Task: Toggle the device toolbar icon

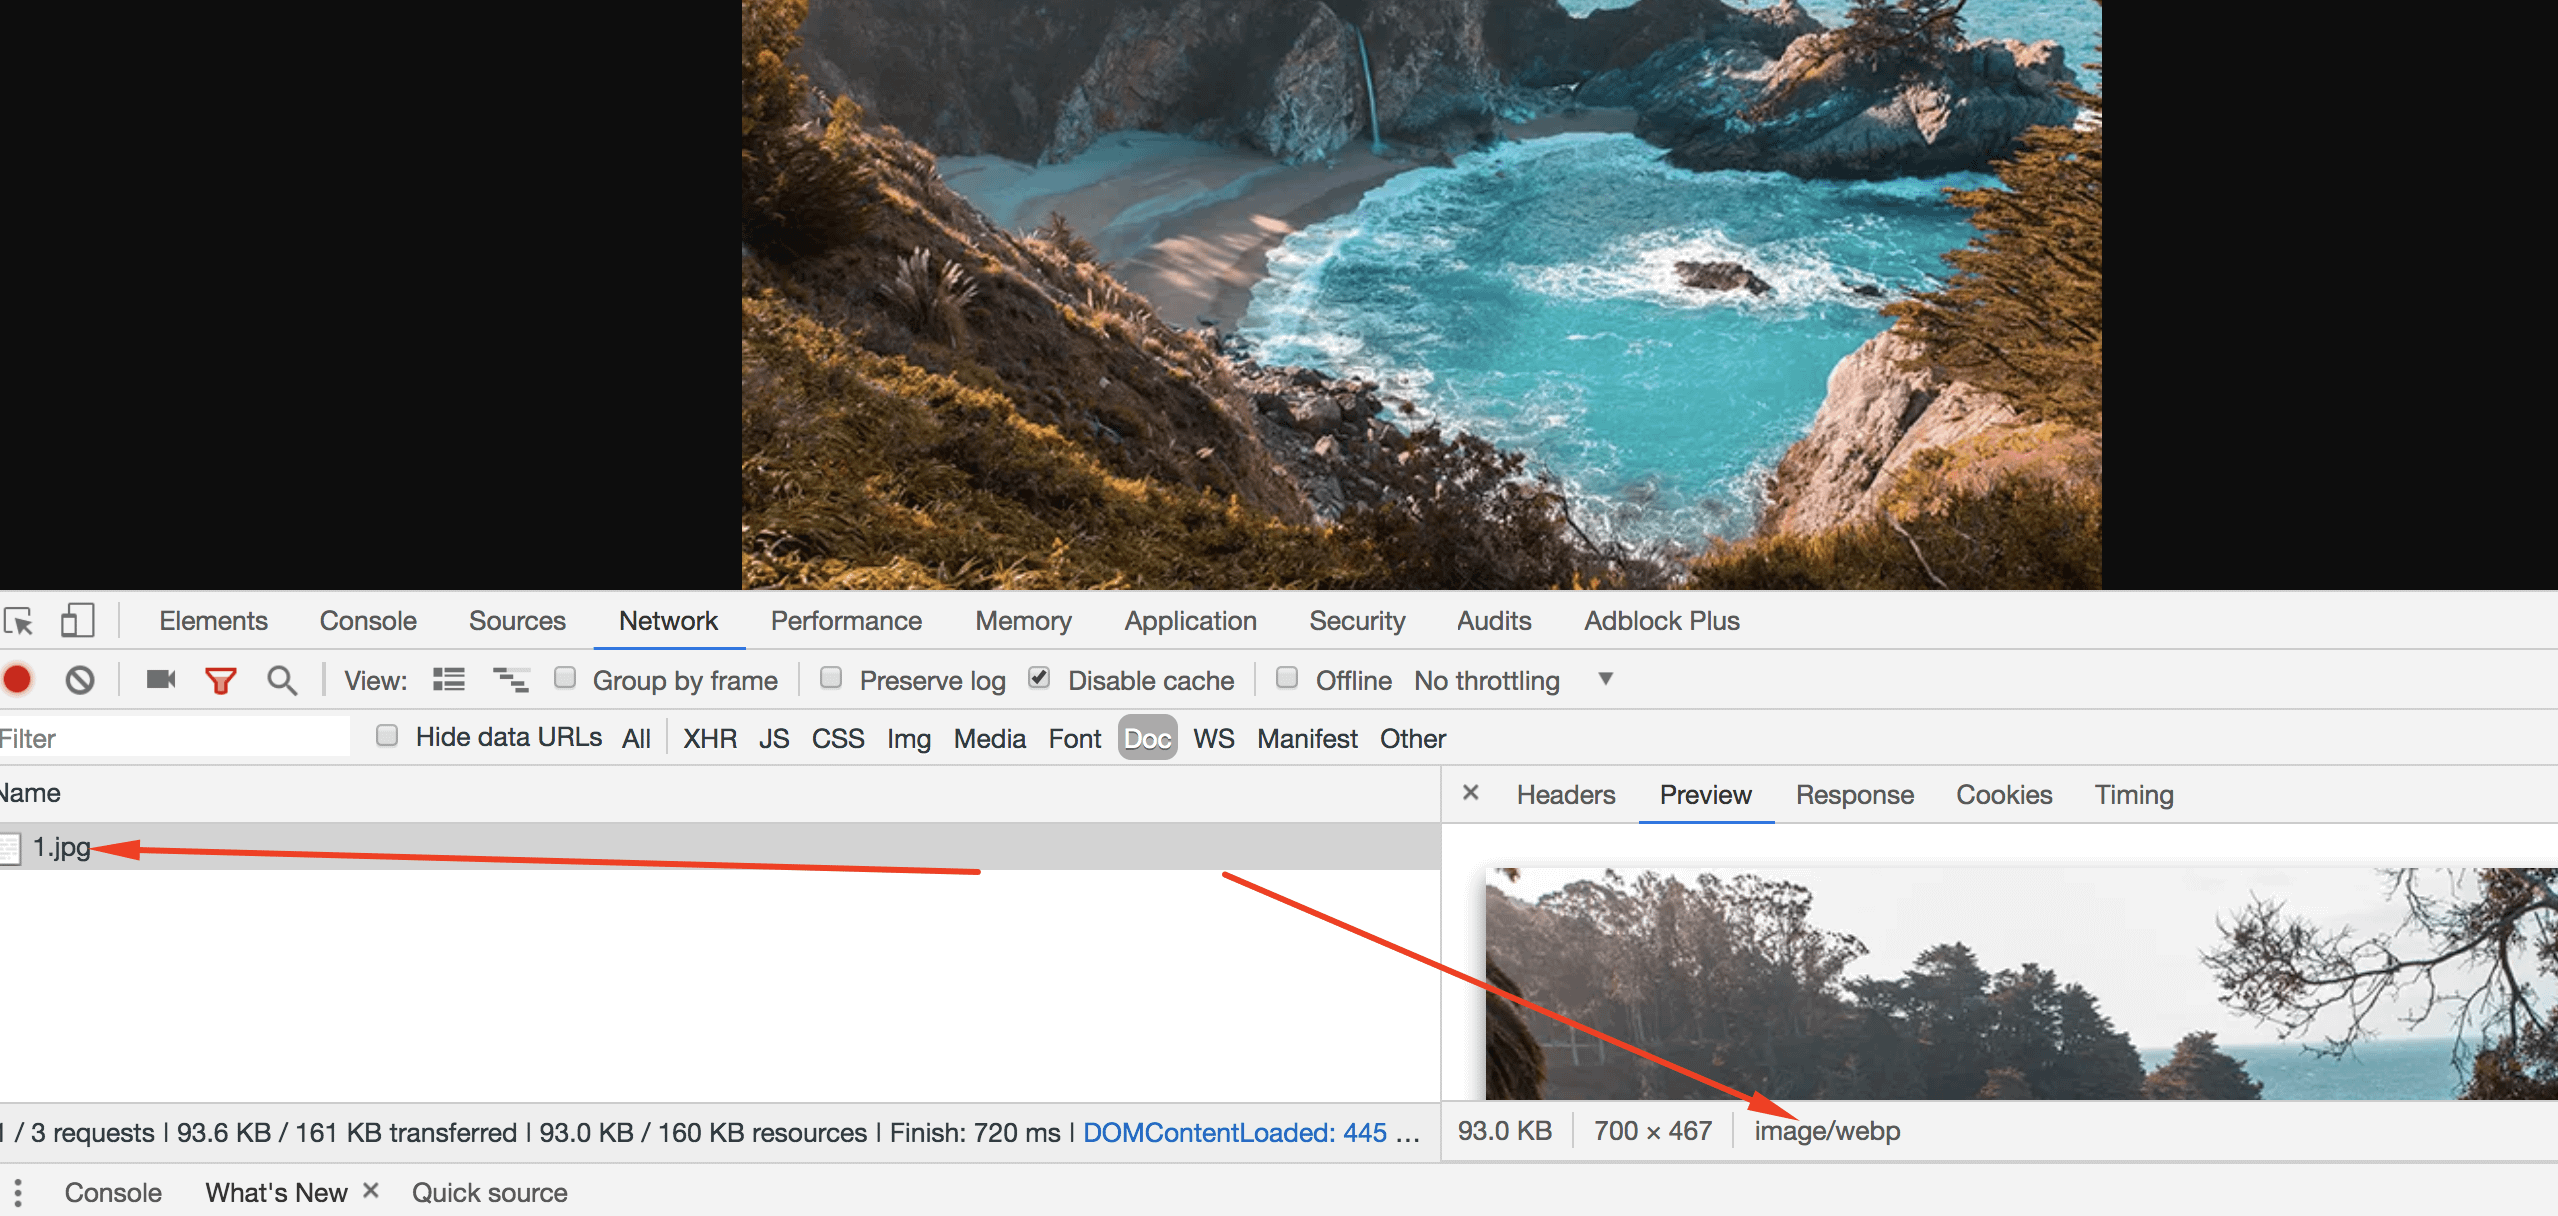Action: 77,621
